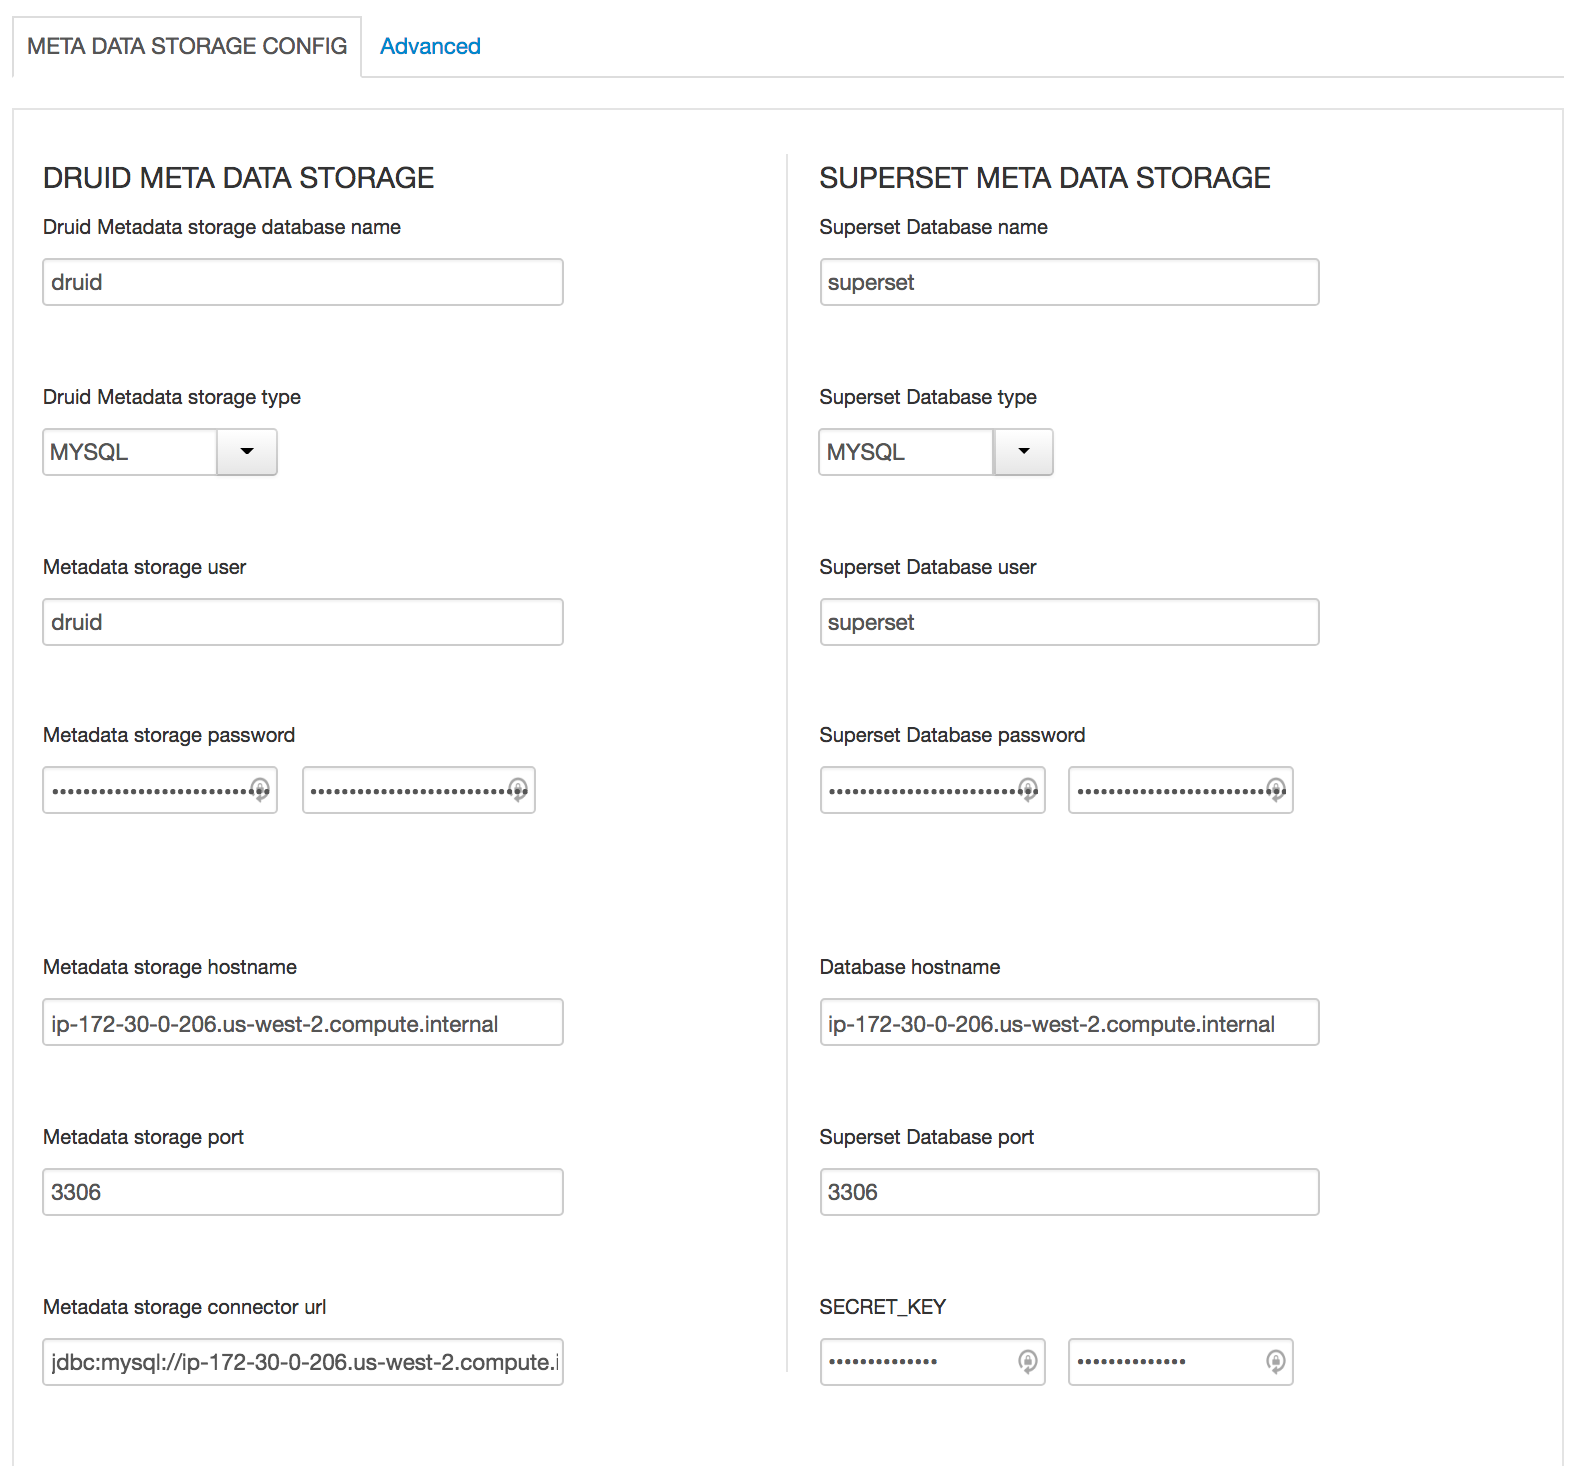
Task: Click the Database hostname label
Action: tap(910, 967)
